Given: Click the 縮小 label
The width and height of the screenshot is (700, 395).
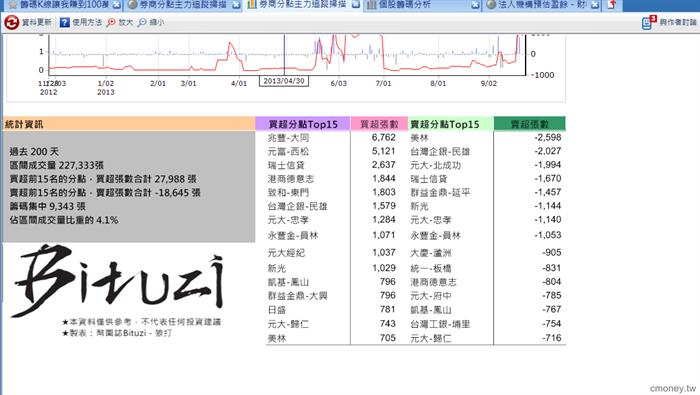Looking at the screenshot, I should 156,22.
